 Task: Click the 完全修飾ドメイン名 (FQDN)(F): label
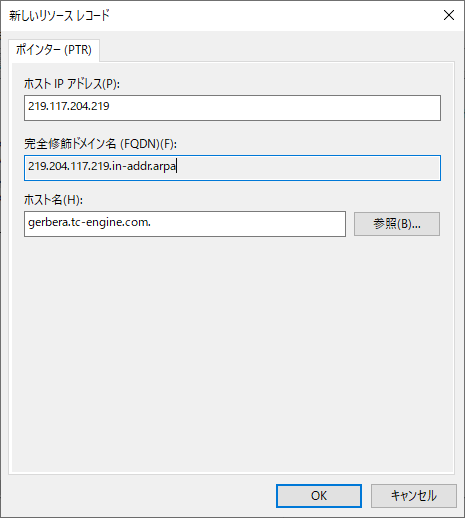[x=100, y=144]
